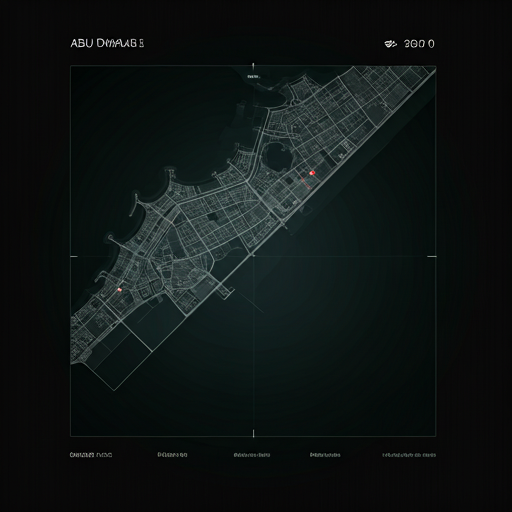Select the red marker near the circular lake
This screenshot has height=512, width=512.
(312, 173)
